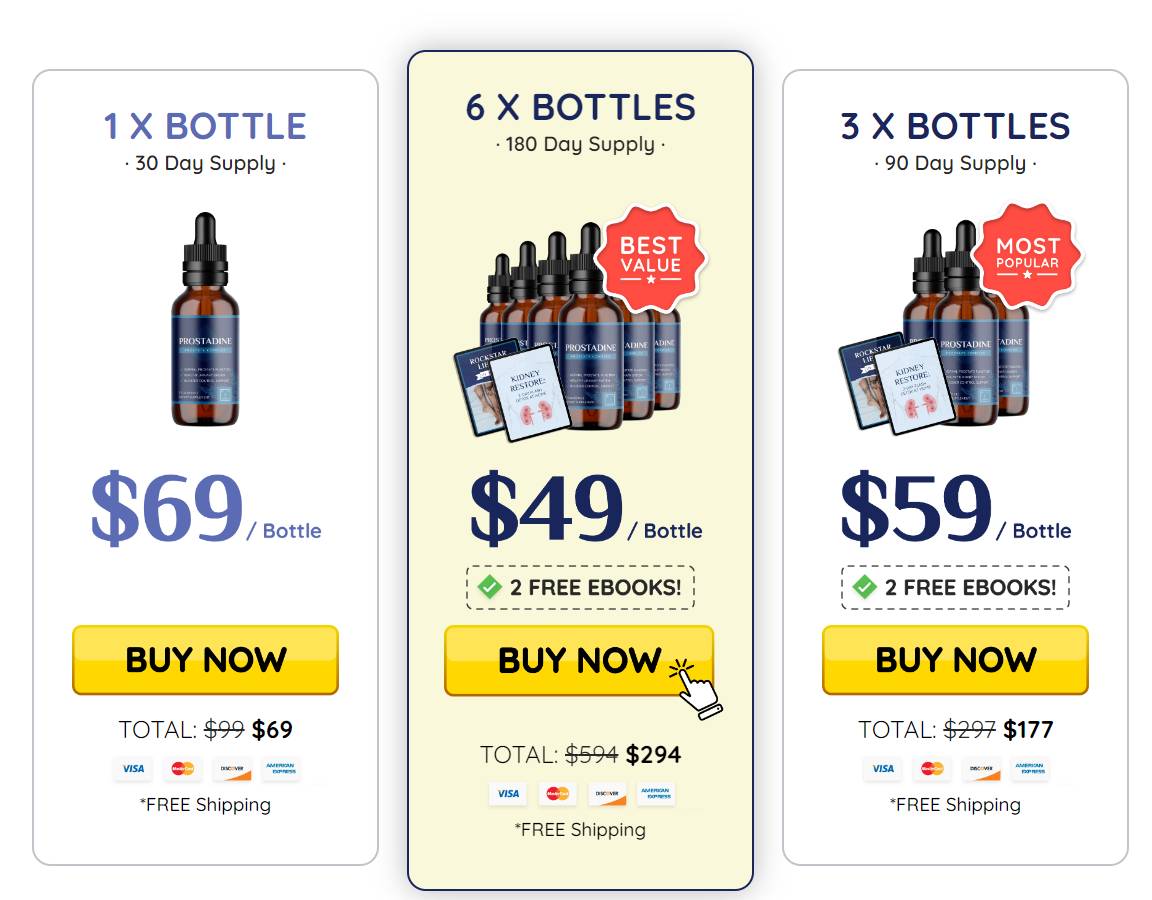Click BUY NOW on the 6 bottles plan

point(579,660)
